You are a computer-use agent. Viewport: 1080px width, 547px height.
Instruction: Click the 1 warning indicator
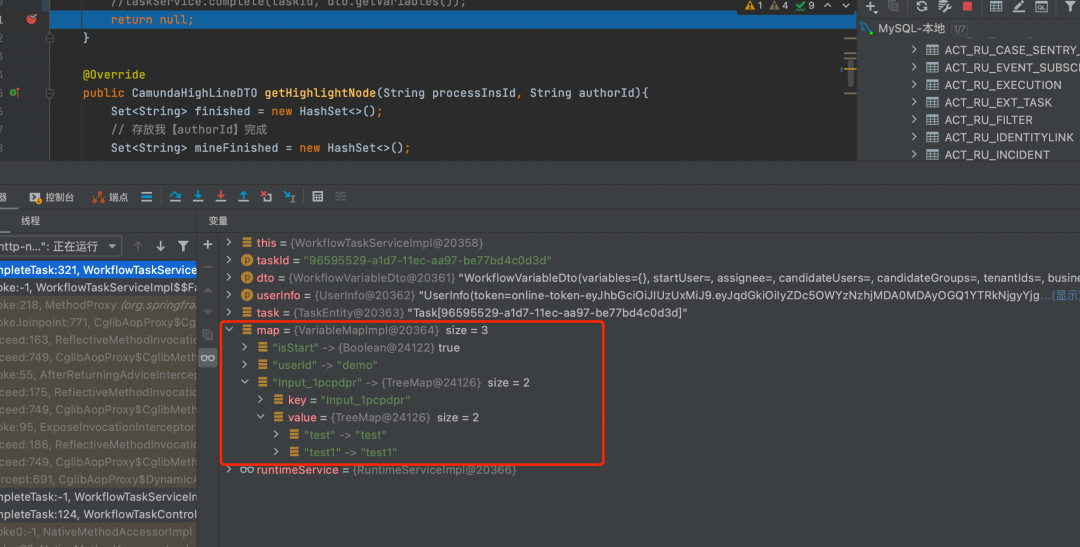(754, 6)
